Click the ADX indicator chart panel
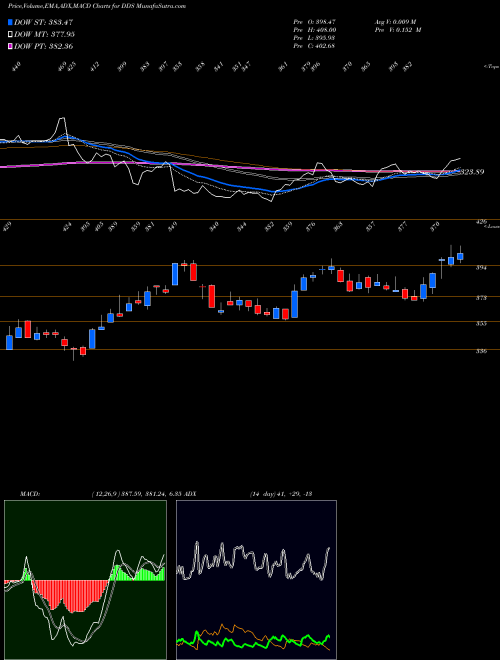 tap(256, 580)
